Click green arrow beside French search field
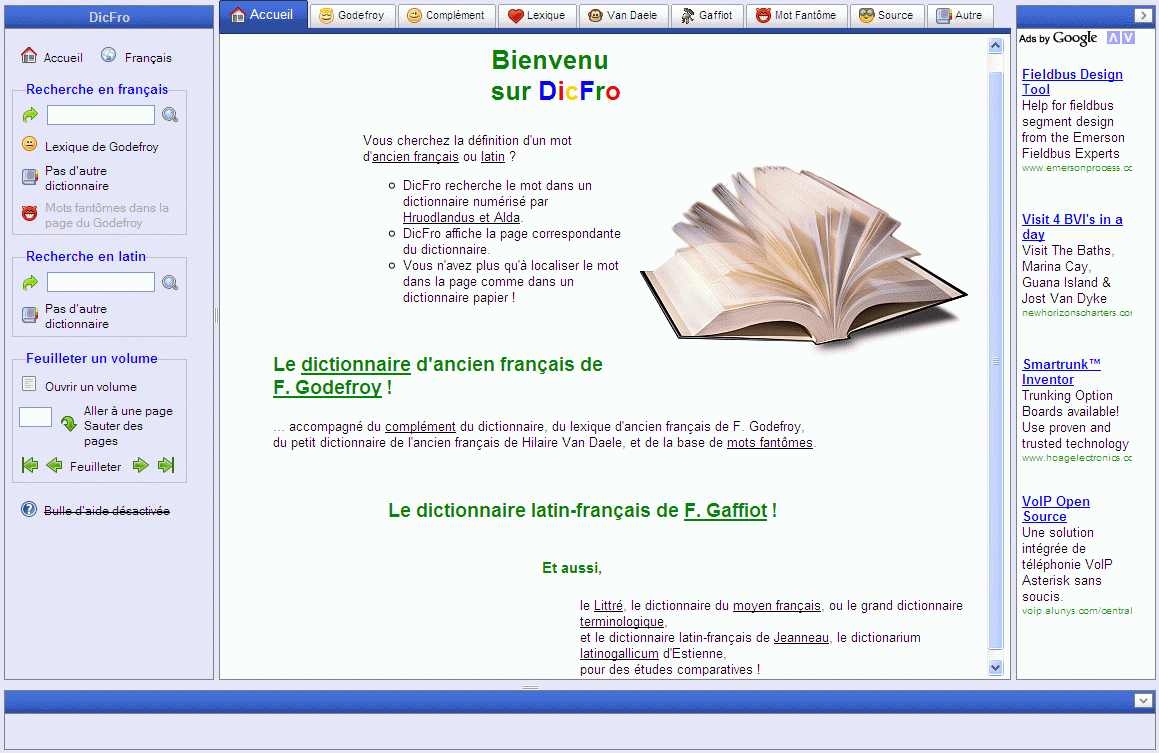 click(30, 115)
